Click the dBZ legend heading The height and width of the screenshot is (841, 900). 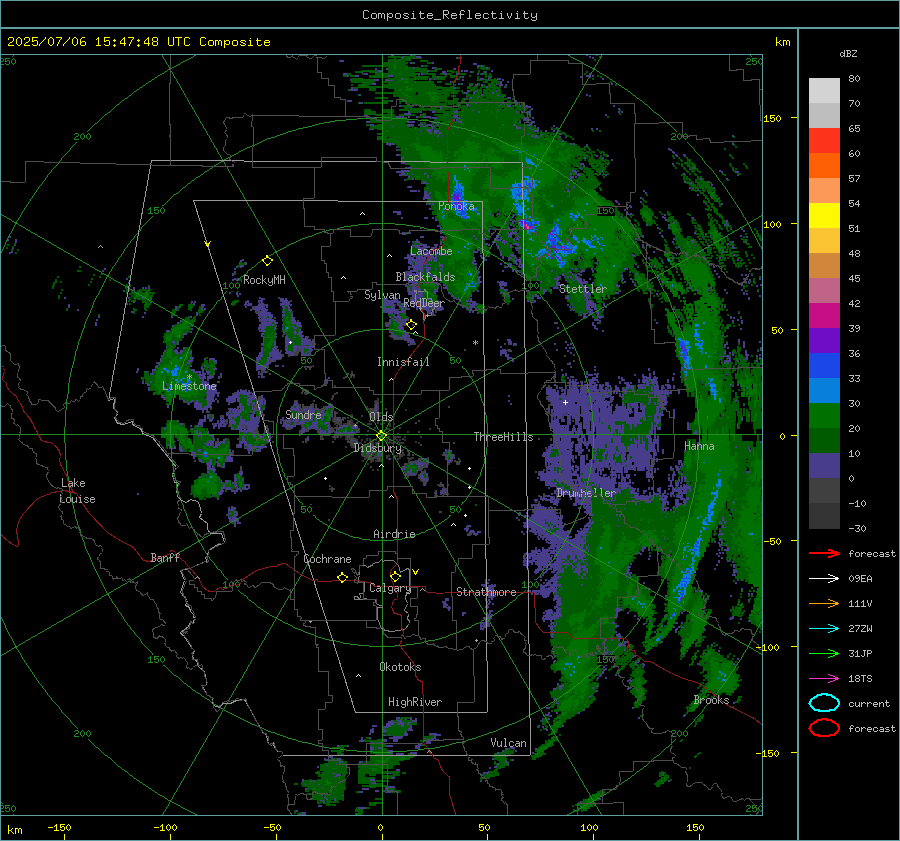(x=848, y=54)
